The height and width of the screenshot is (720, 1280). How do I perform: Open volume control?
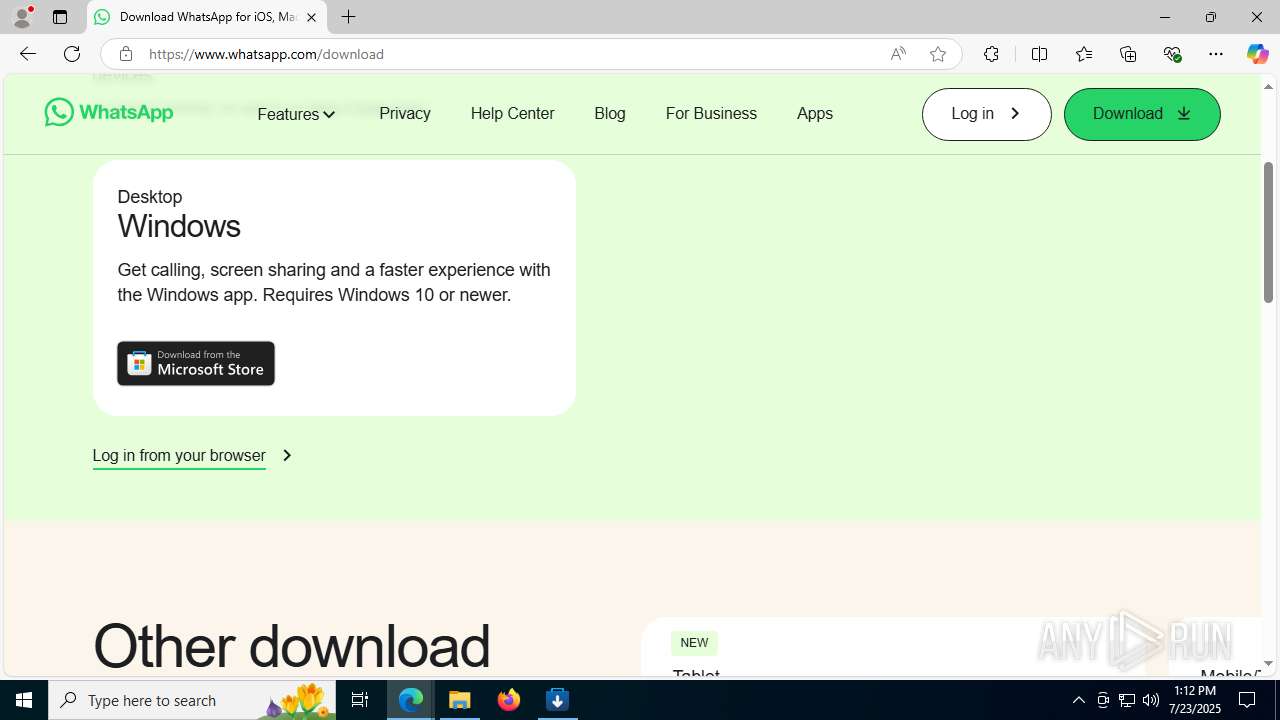click(1151, 700)
